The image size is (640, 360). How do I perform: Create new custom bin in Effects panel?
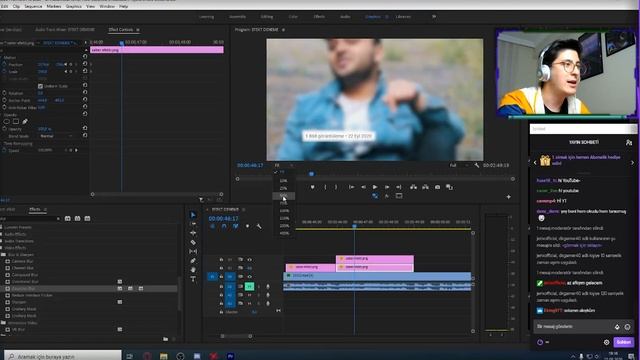165,339
